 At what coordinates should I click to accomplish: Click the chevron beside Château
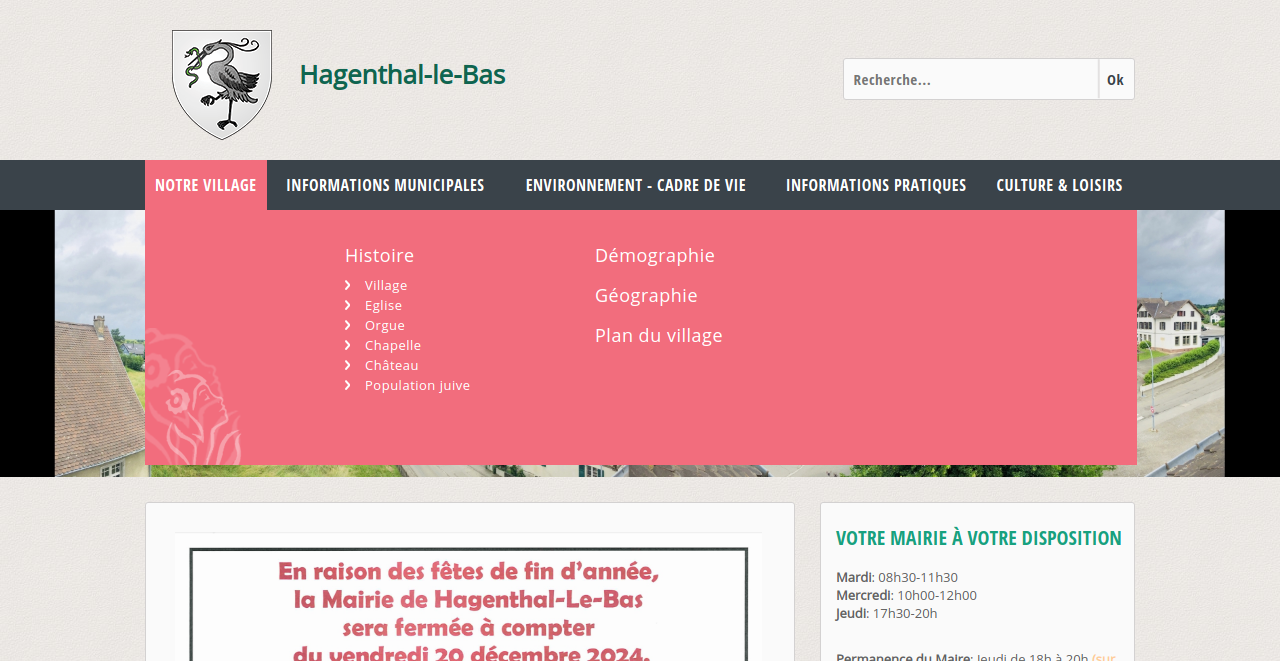pos(348,365)
